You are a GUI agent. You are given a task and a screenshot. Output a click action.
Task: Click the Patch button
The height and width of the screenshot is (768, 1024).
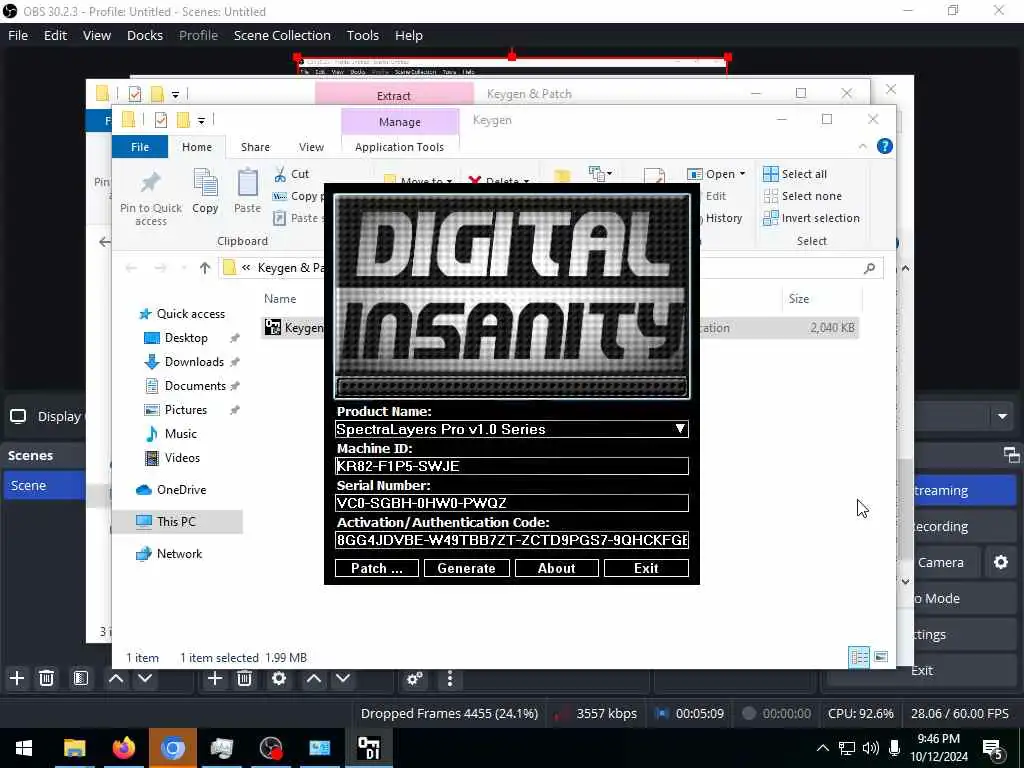377,568
